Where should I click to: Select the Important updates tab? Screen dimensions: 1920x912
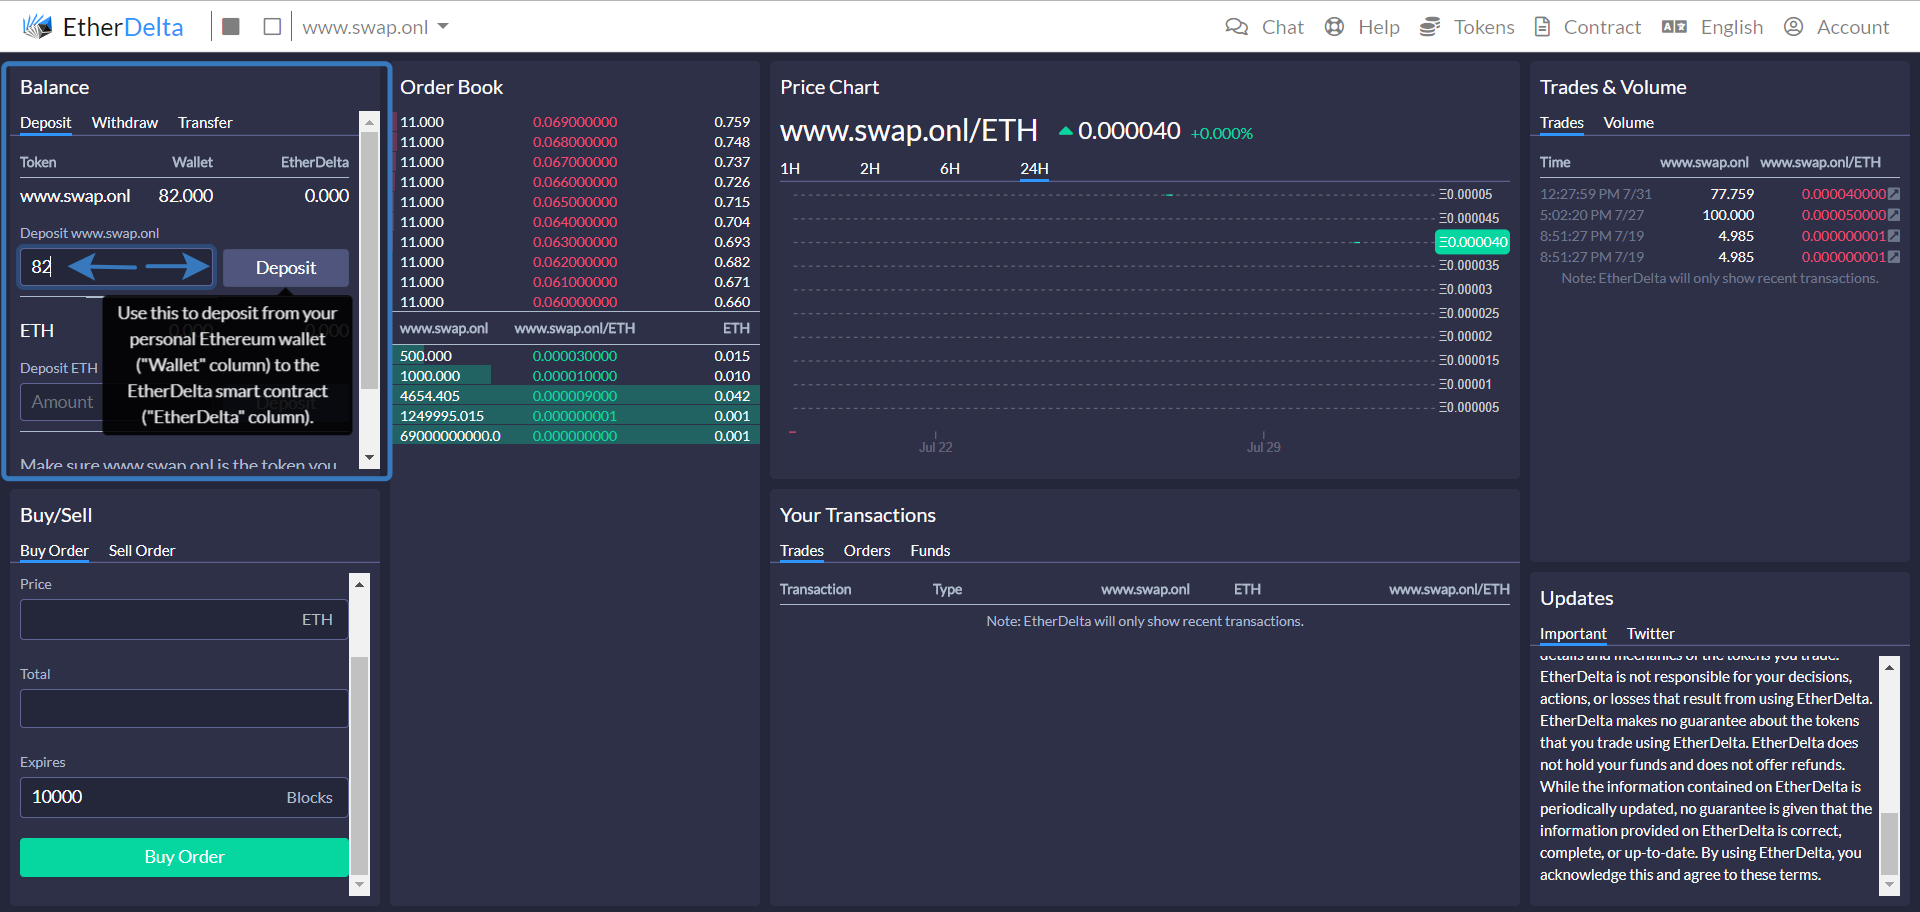click(1573, 634)
